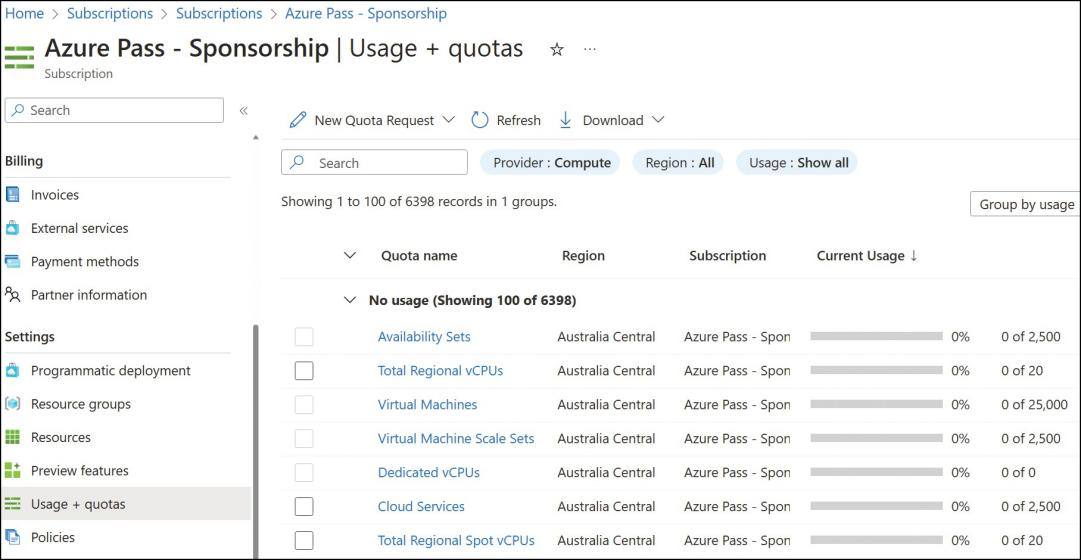Click the "0 of 25,000" usage value

click(1034, 404)
